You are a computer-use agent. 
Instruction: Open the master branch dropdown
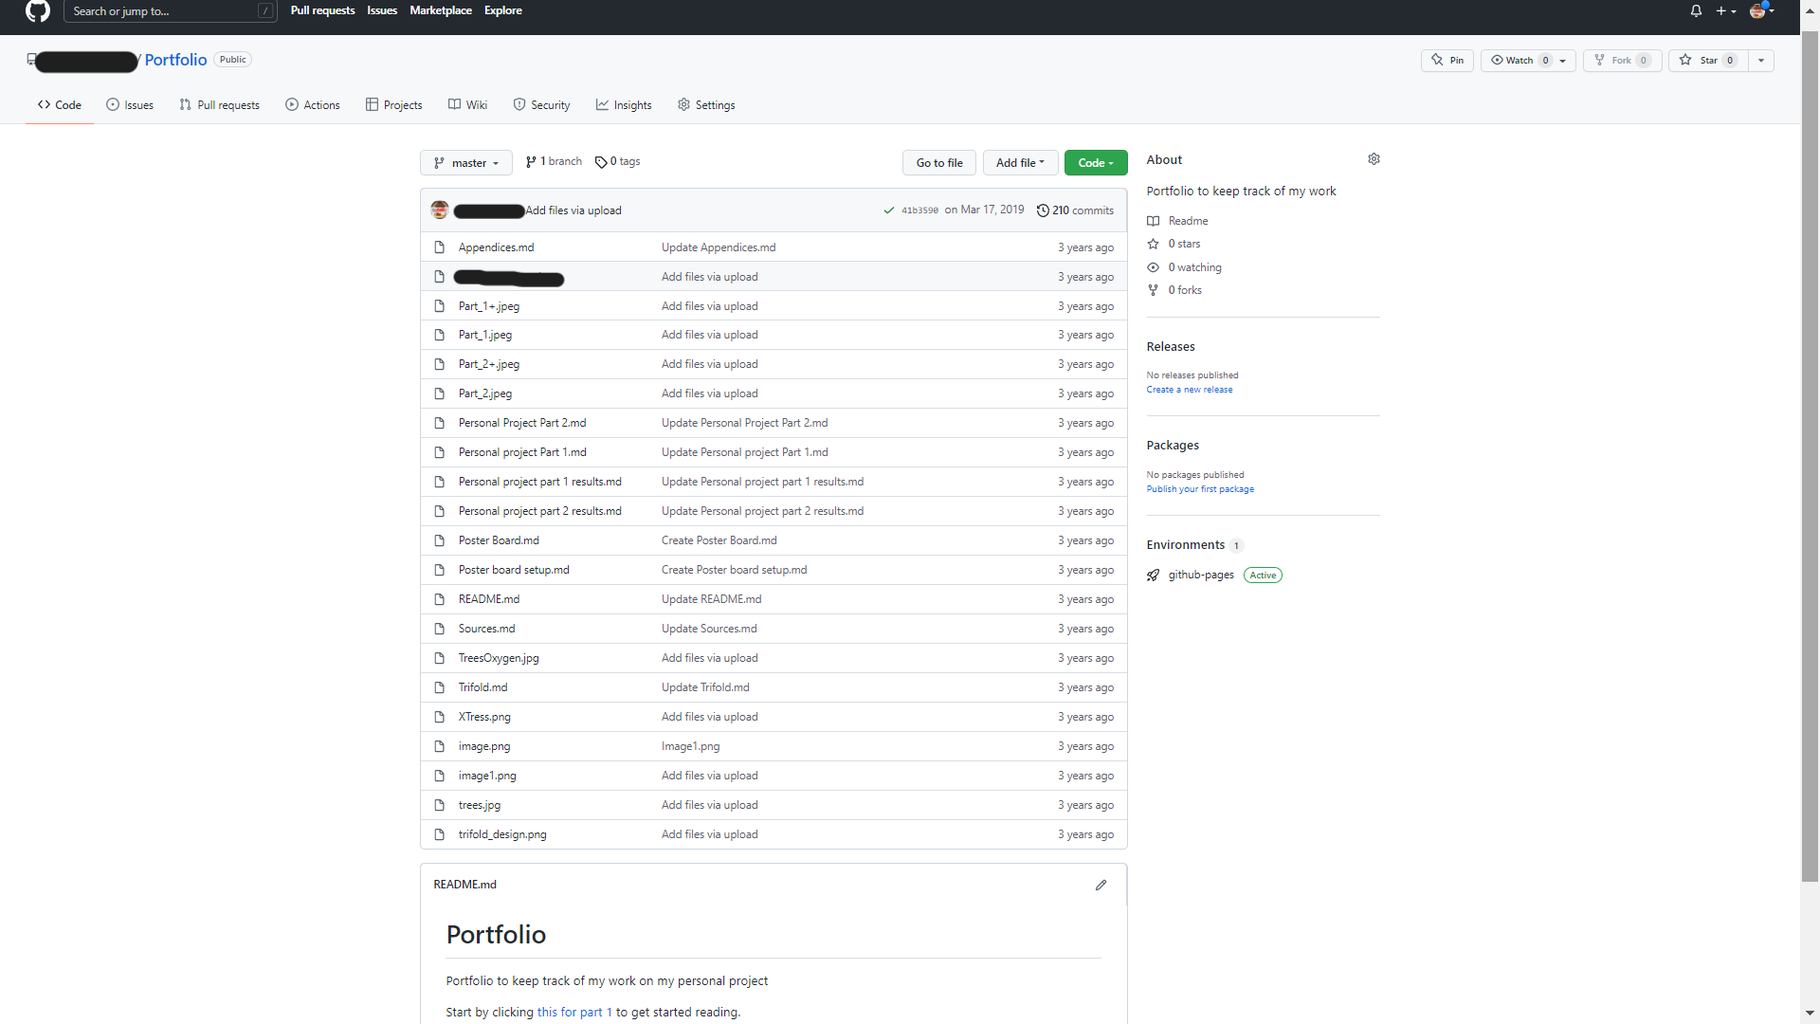point(466,162)
